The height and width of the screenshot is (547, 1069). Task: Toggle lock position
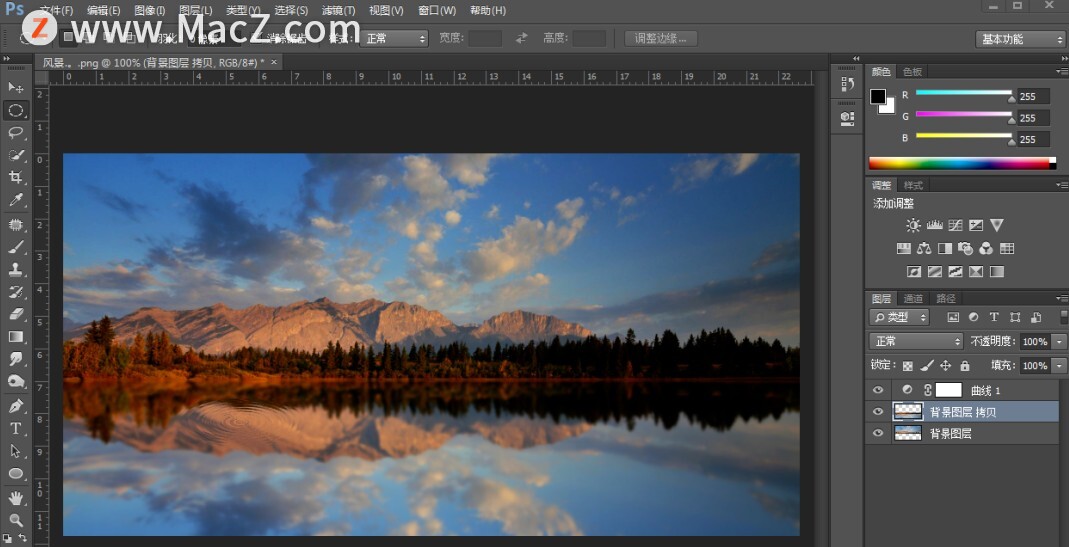pyautogui.click(x=946, y=366)
